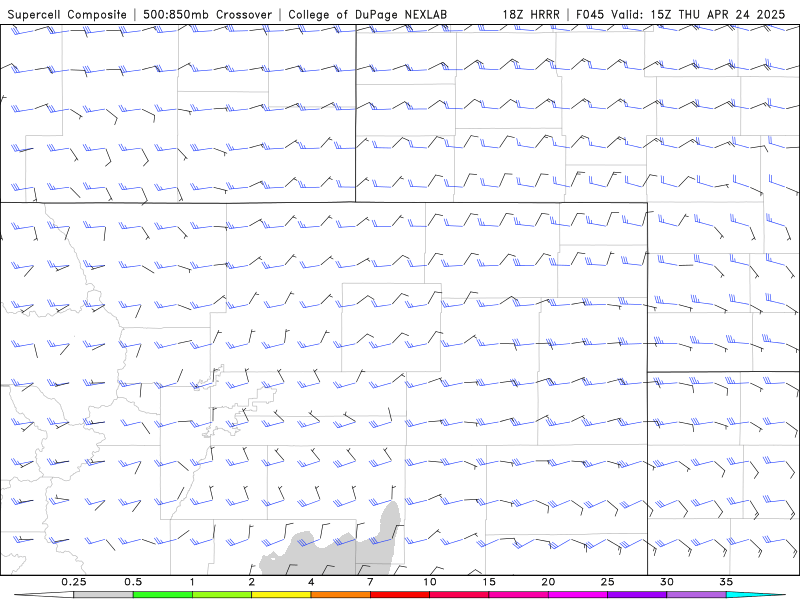Click the 'F045' forecast hour text
Screen dimensions: 800x600
(x=591, y=15)
